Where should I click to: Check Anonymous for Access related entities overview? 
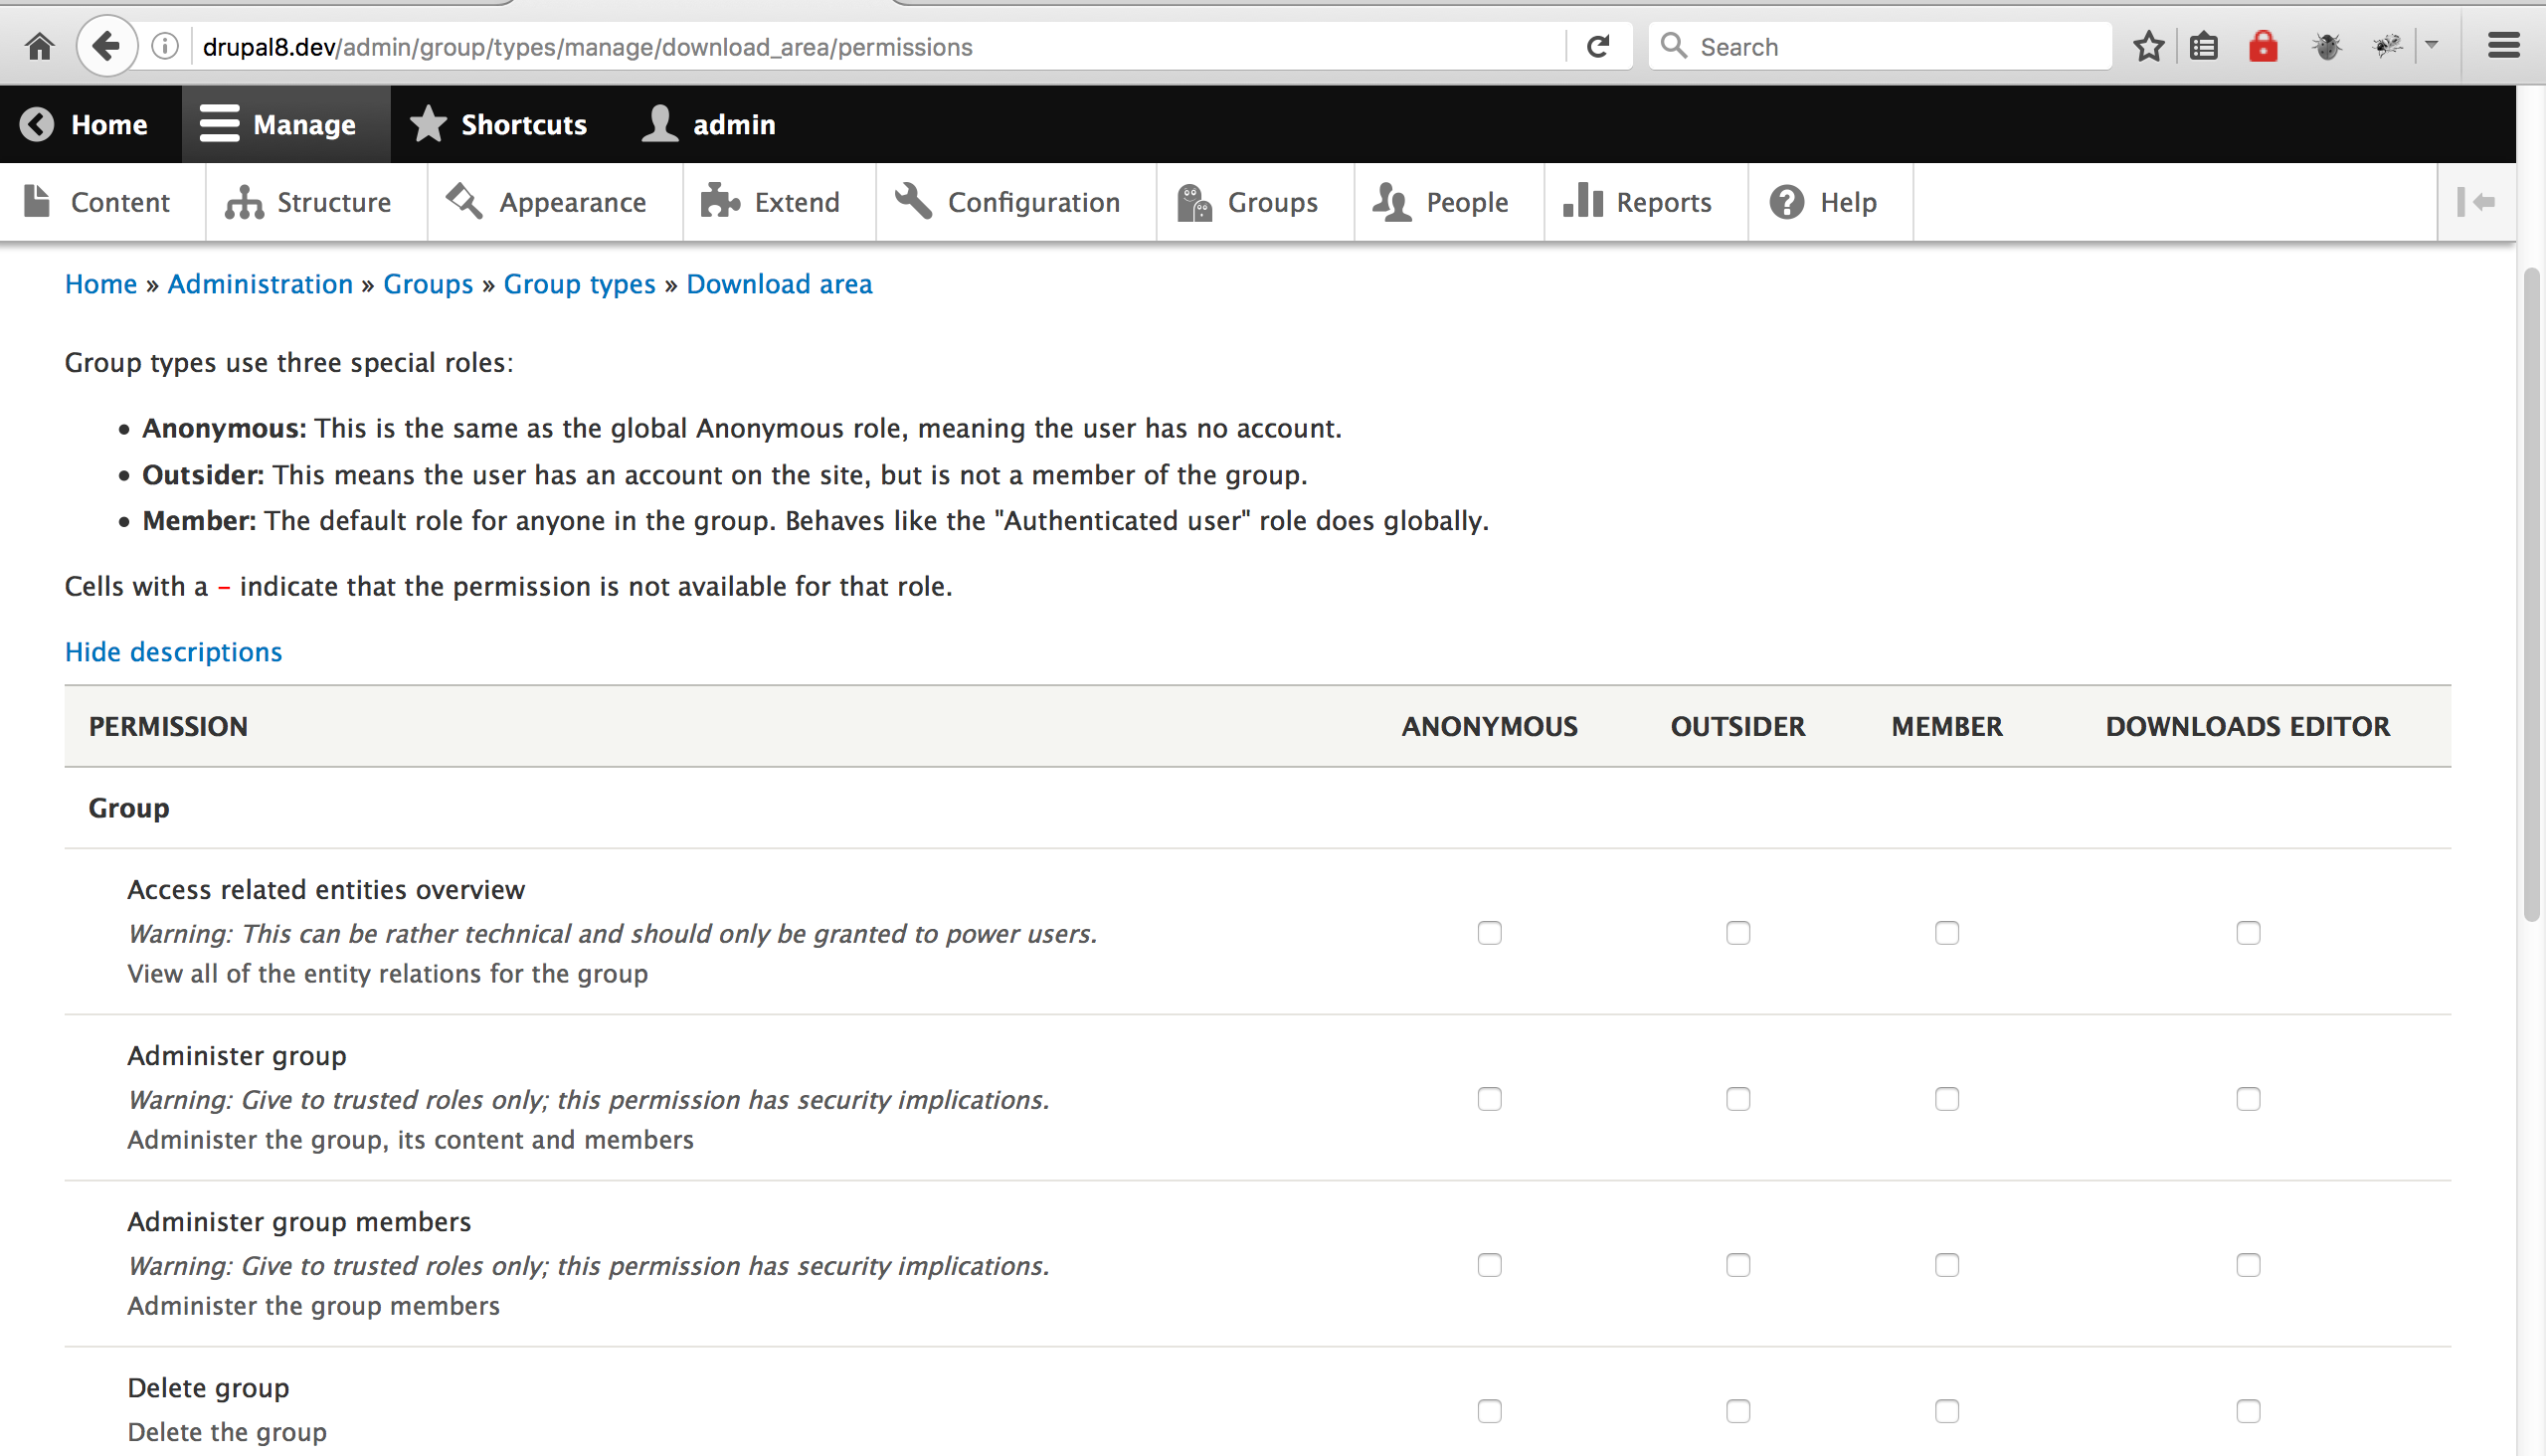1489,933
